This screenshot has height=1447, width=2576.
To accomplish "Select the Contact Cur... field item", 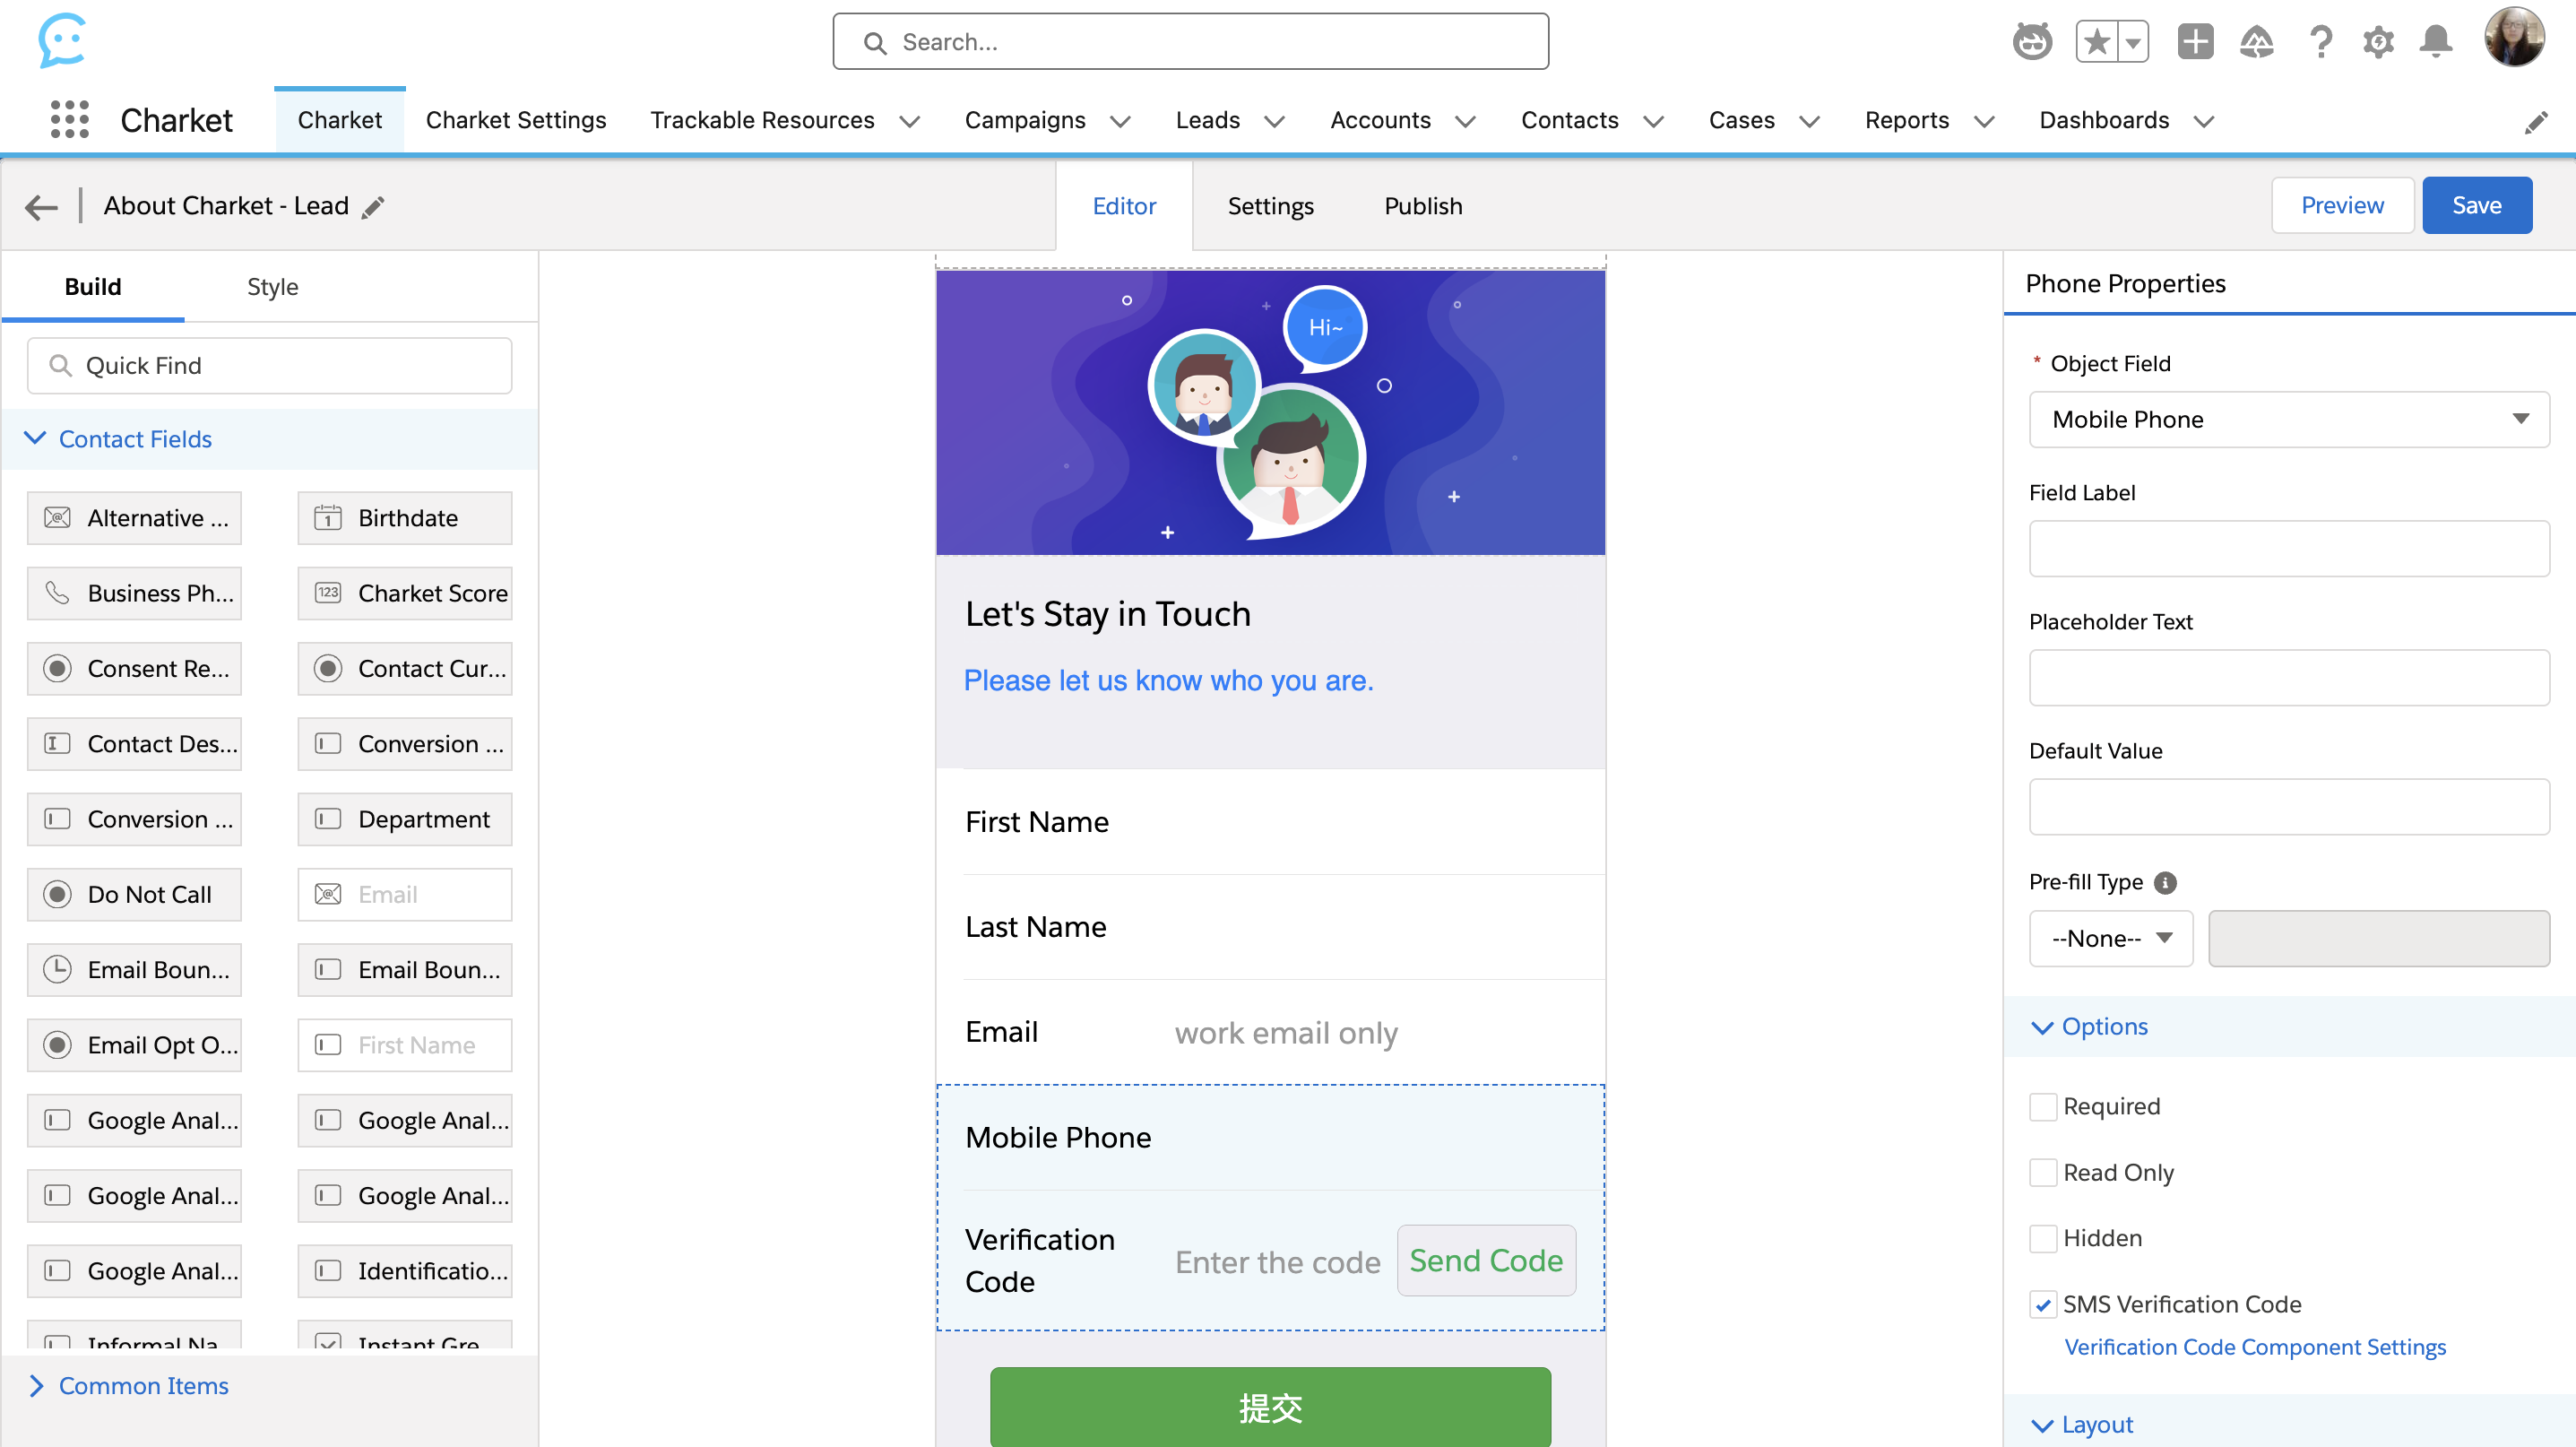I will (405, 668).
